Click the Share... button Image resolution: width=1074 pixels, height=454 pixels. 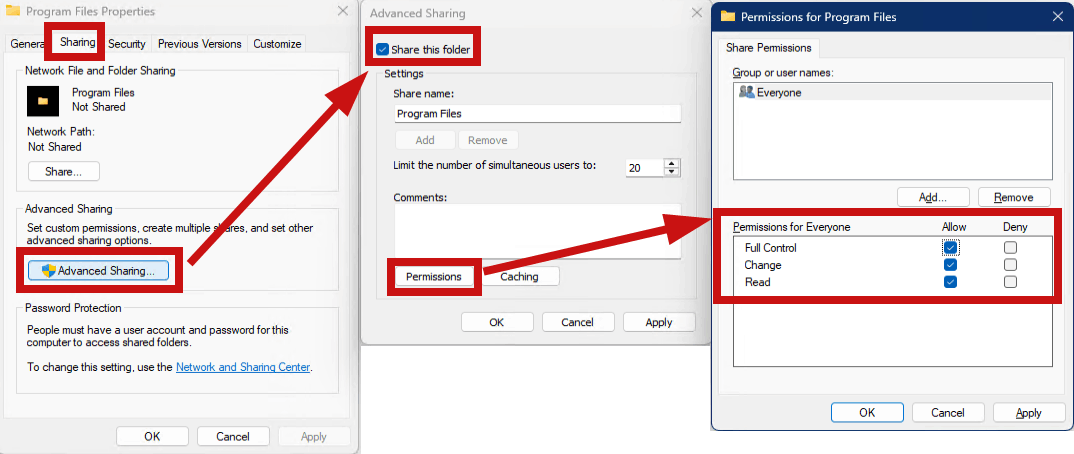click(64, 172)
